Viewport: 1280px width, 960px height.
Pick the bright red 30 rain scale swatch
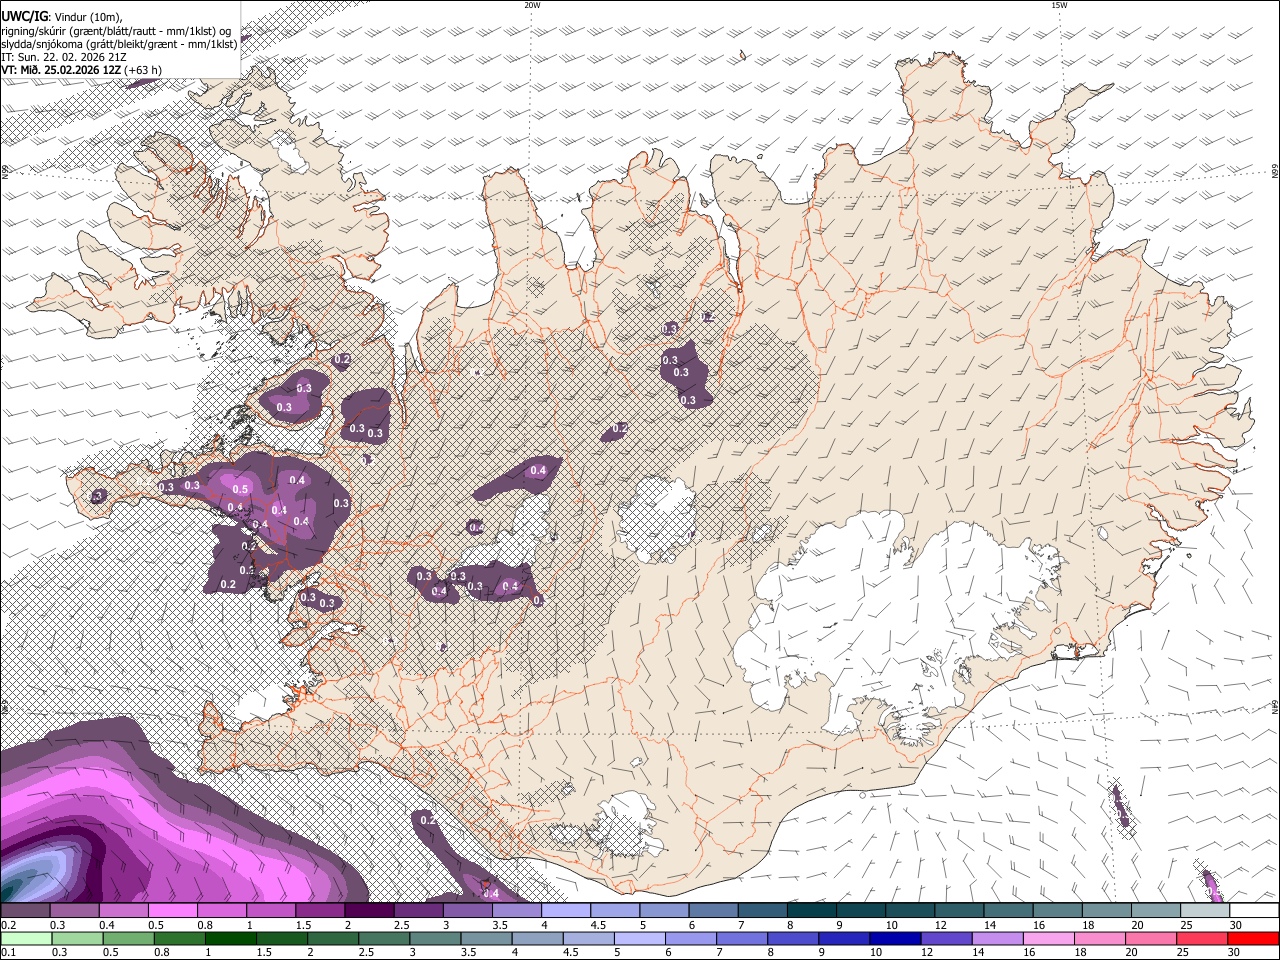(1253, 939)
